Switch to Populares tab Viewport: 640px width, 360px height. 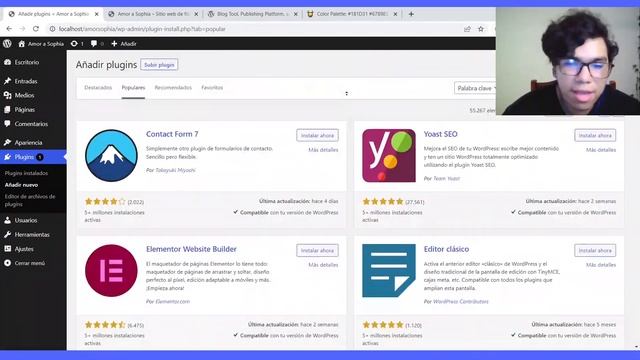click(x=133, y=88)
